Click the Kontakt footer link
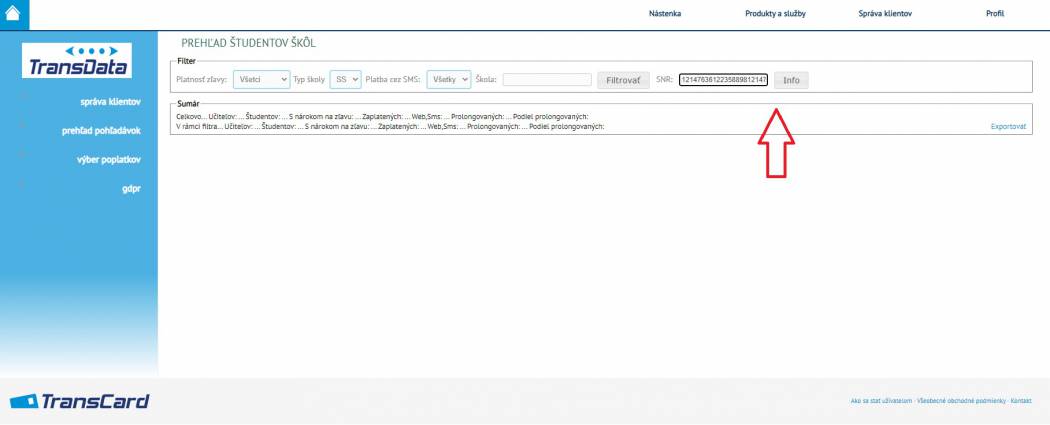 pyautogui.click(x=1021, y=401)
